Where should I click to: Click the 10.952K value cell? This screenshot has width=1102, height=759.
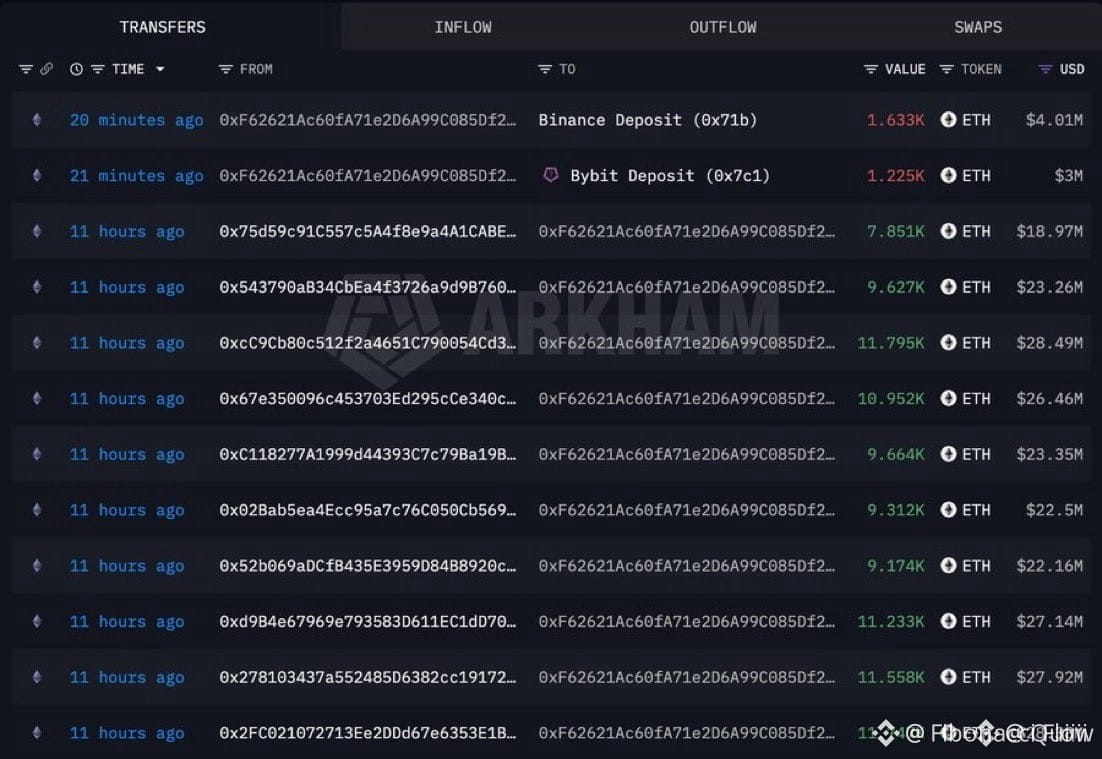pyautogui.click(x=891, y=398)
